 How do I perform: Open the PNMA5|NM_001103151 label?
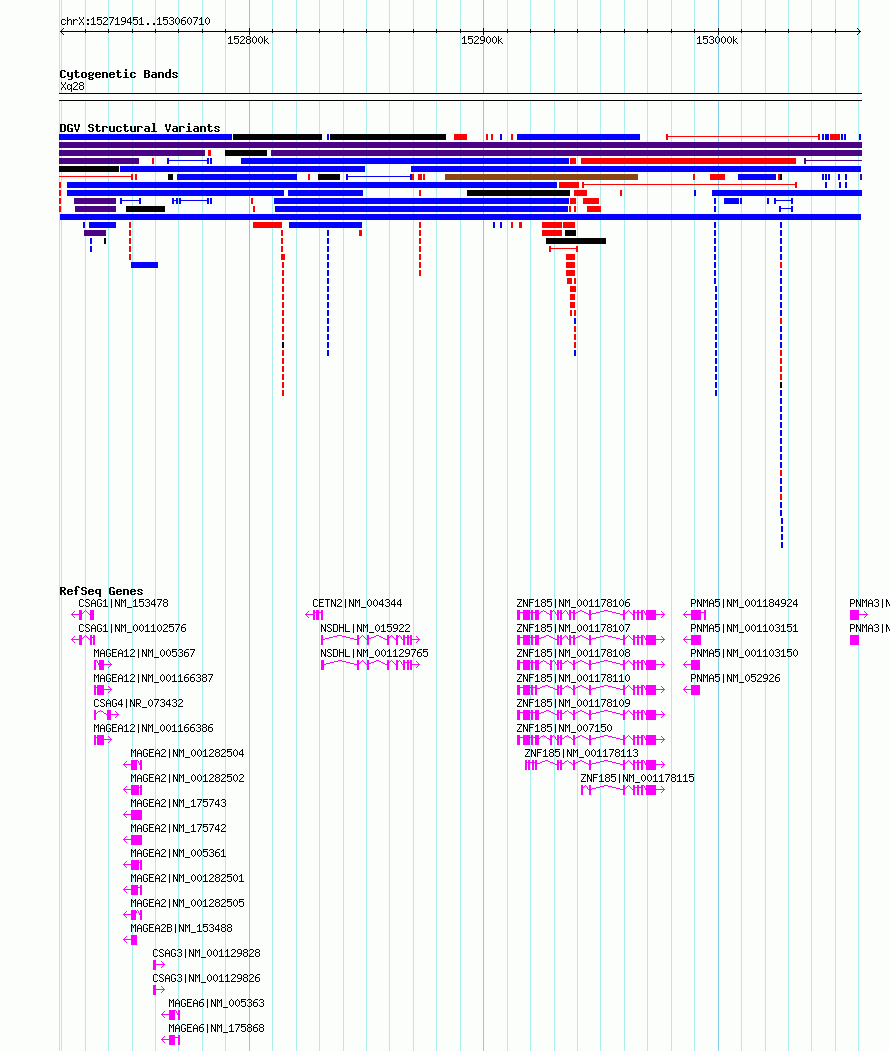(745, 628)
